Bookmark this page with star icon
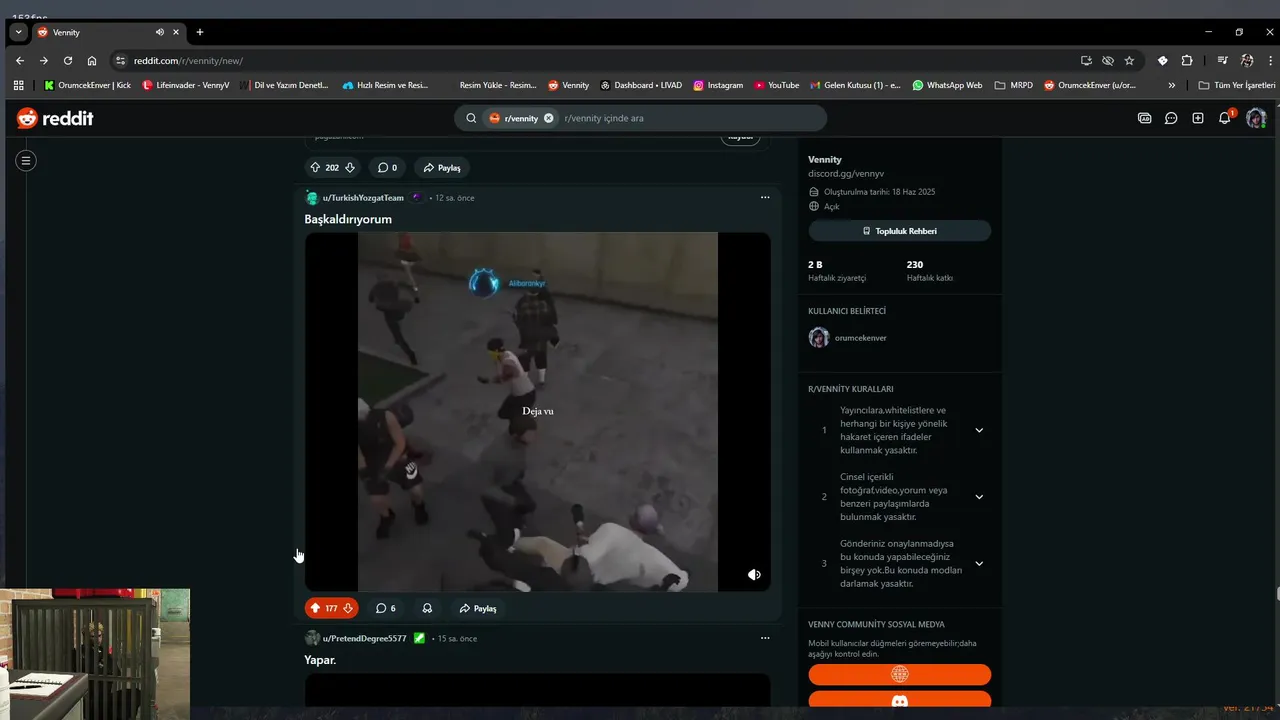Screen dimensions: 1280x720 pos(1129,60)
